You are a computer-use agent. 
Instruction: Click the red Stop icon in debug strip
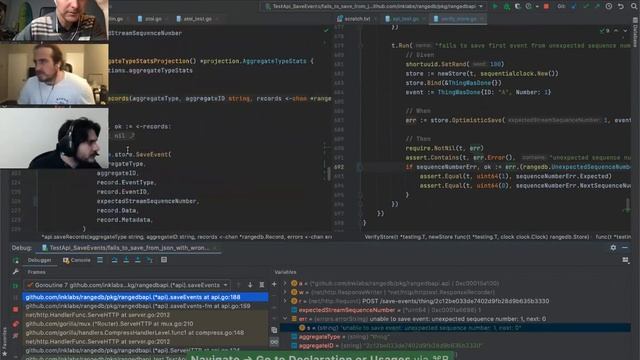(x=16, y=310)
